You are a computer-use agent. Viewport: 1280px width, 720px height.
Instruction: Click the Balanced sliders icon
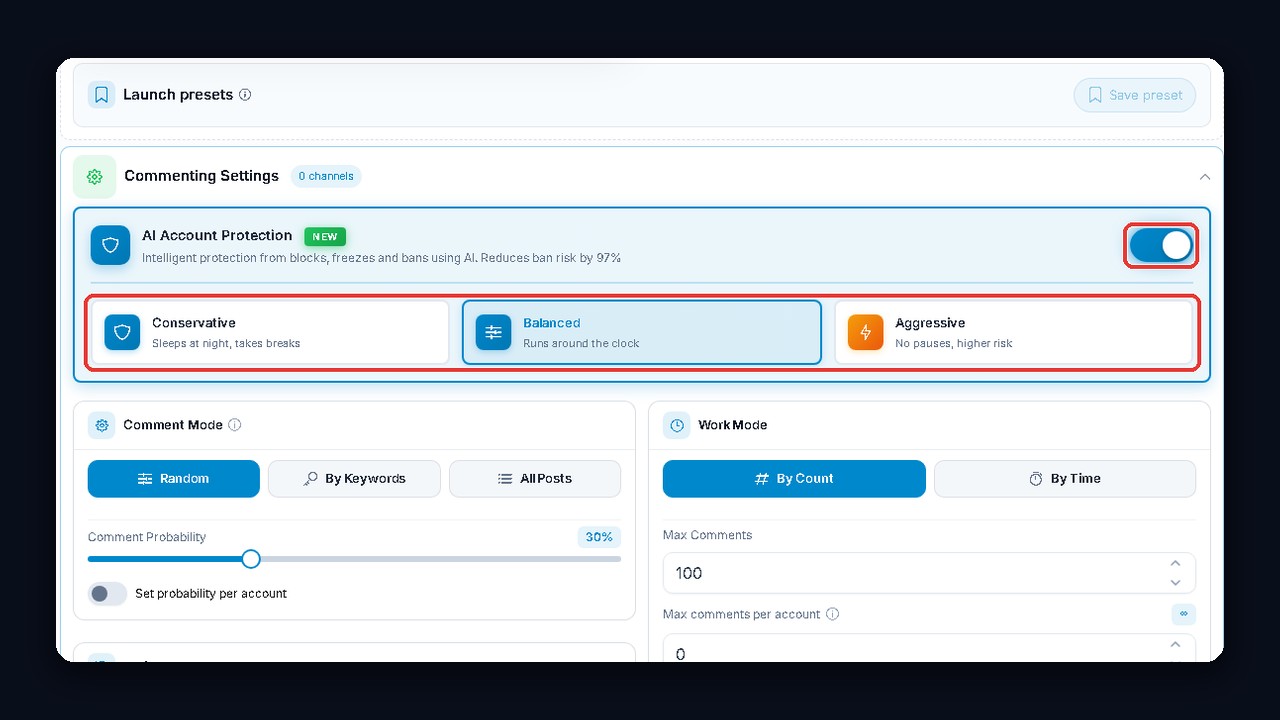493,332
